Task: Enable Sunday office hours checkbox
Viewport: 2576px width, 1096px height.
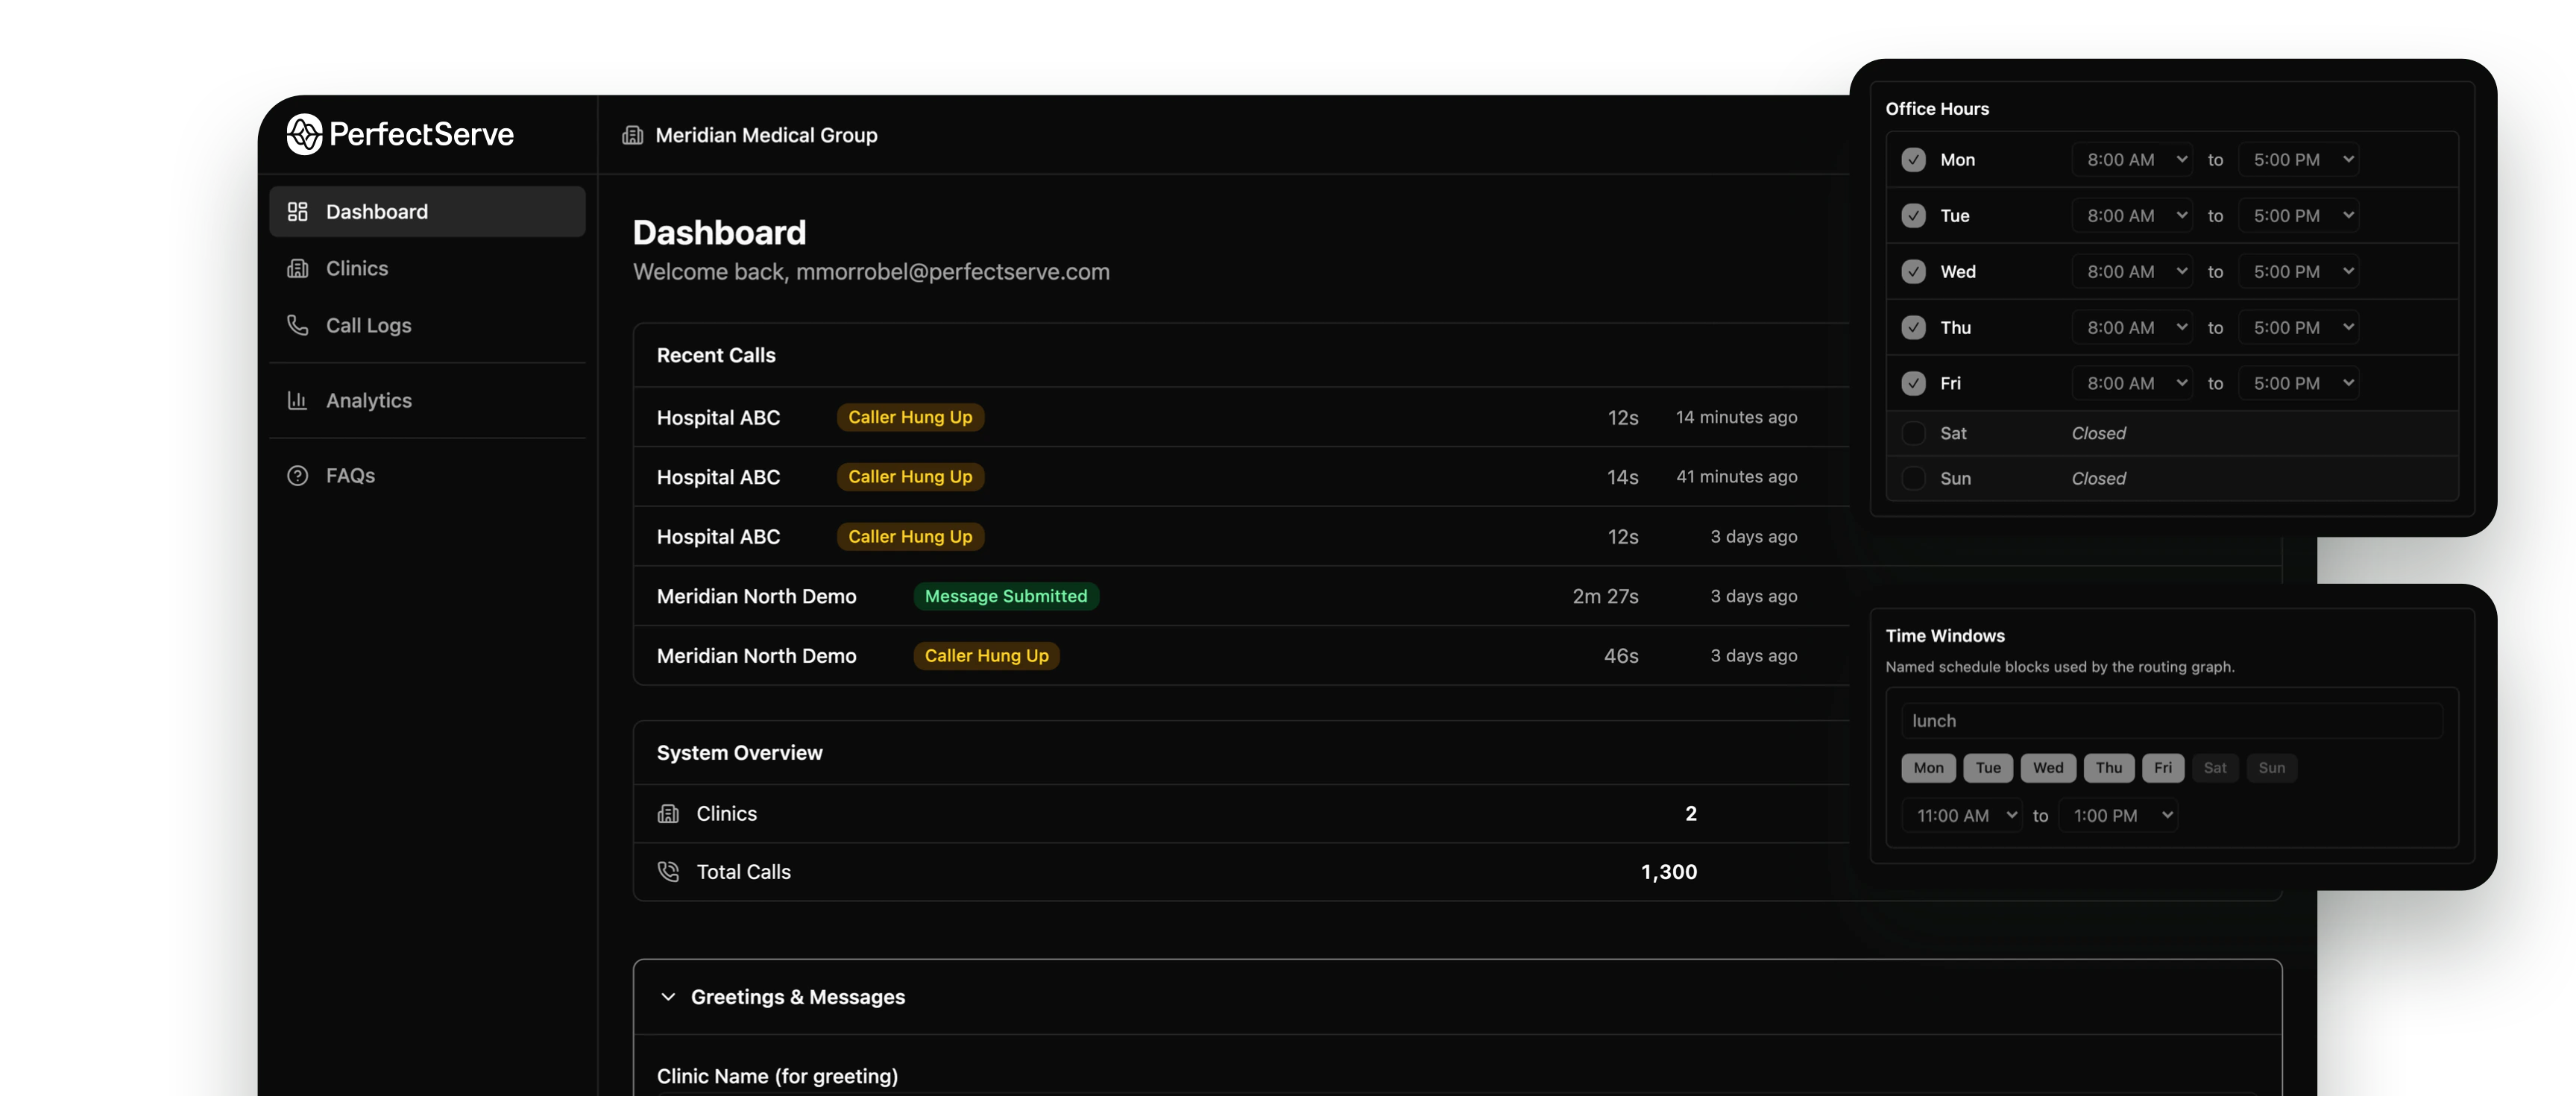Action: [1913, 479]
